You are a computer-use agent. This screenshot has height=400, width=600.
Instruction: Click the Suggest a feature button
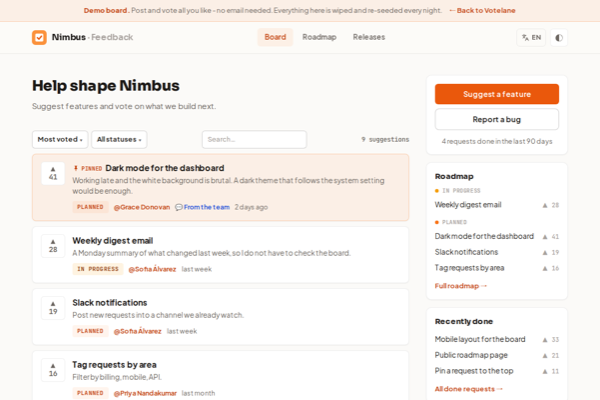point(497,94)
